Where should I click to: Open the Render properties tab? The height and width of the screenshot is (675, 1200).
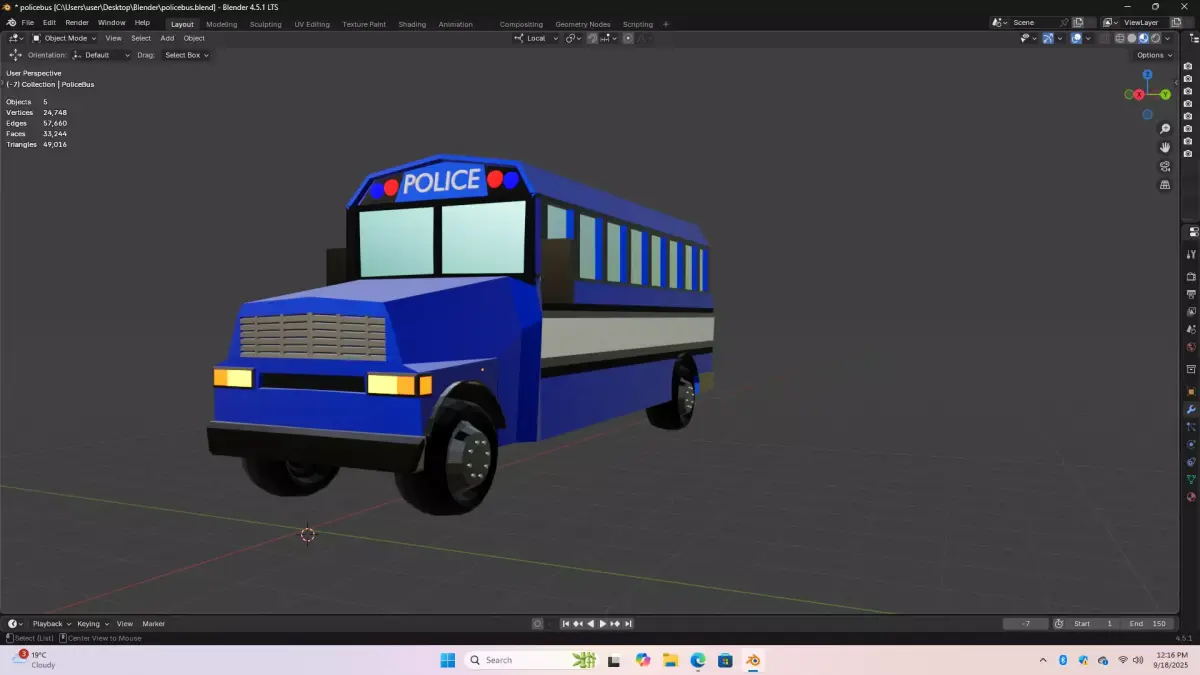[1191, 276]
